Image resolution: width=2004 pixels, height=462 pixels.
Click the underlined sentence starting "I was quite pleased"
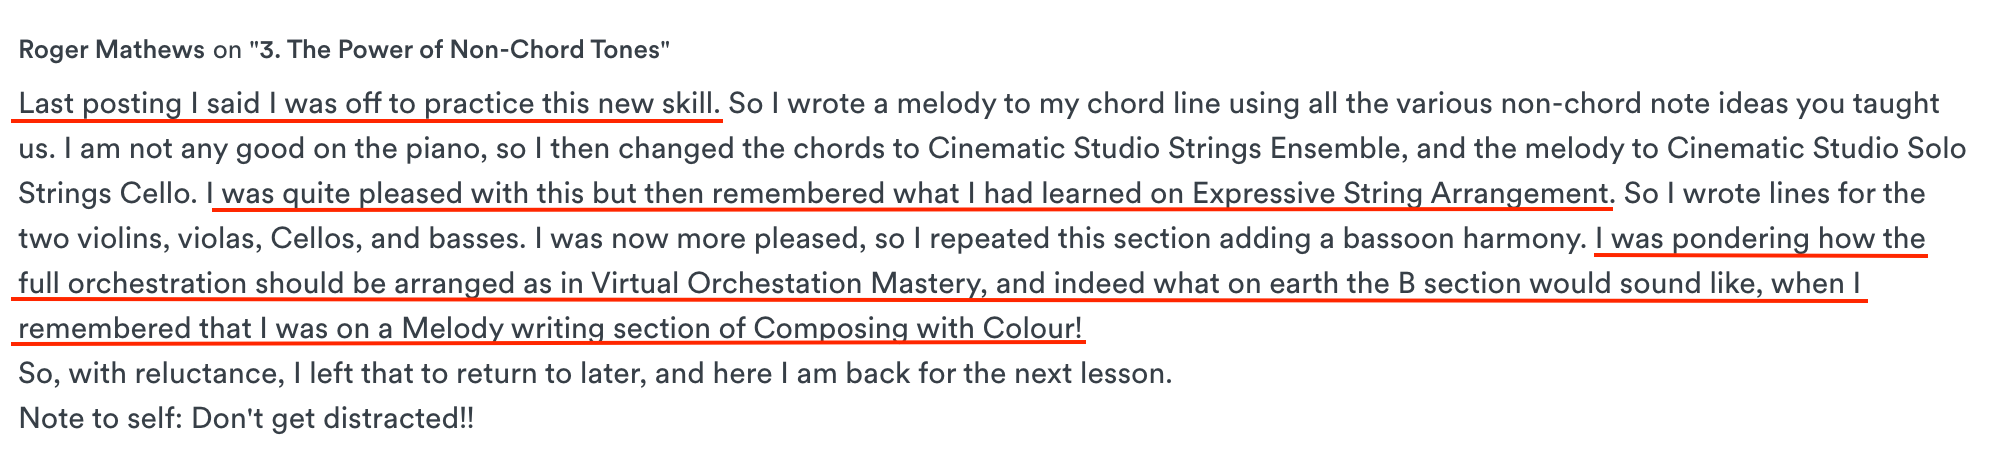910,194
